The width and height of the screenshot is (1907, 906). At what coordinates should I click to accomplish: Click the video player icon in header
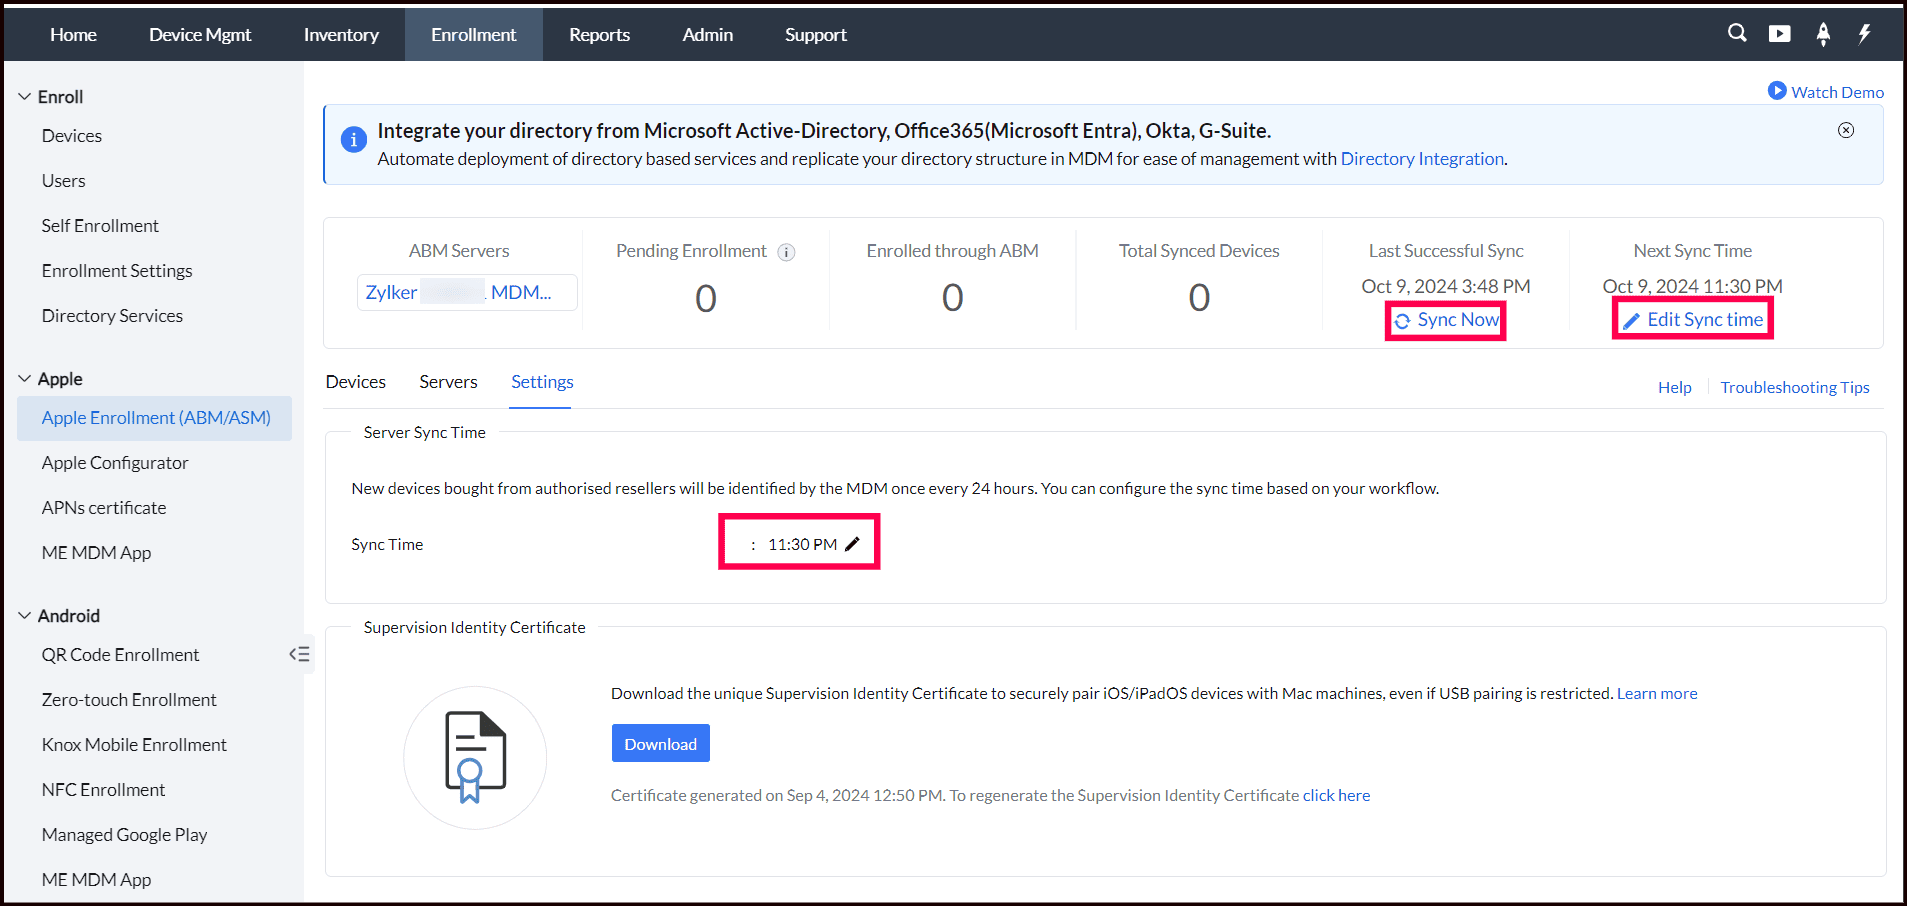(1780, 33)
